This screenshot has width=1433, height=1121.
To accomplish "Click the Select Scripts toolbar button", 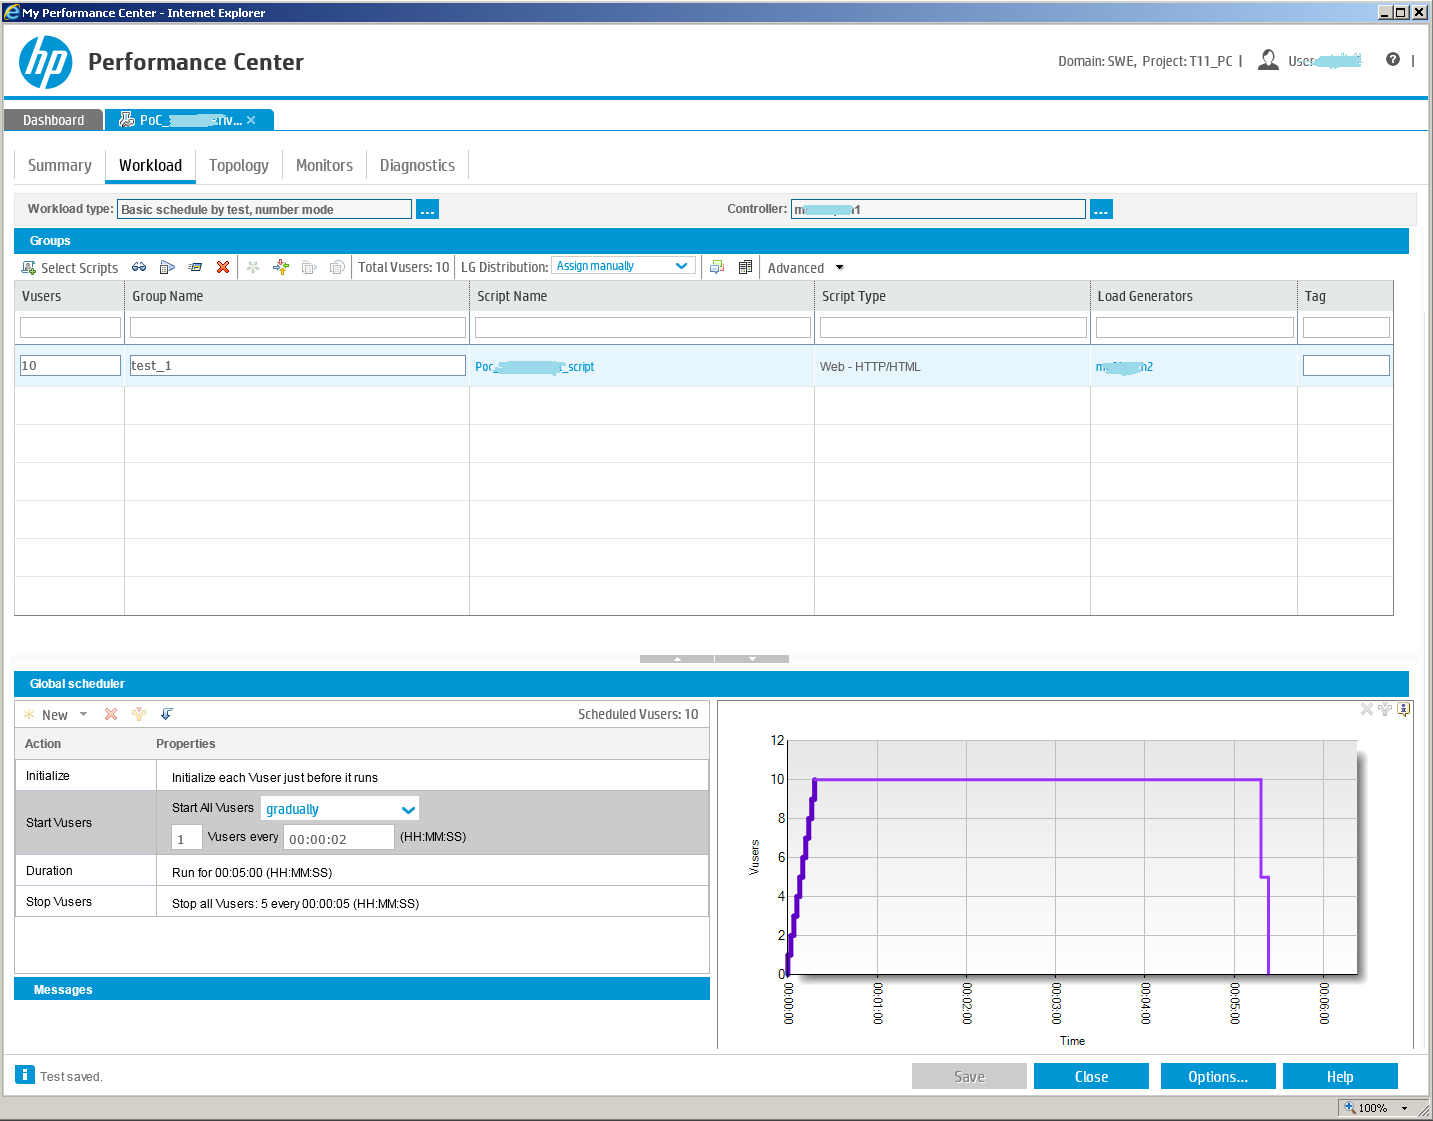I will click(70, 268).
